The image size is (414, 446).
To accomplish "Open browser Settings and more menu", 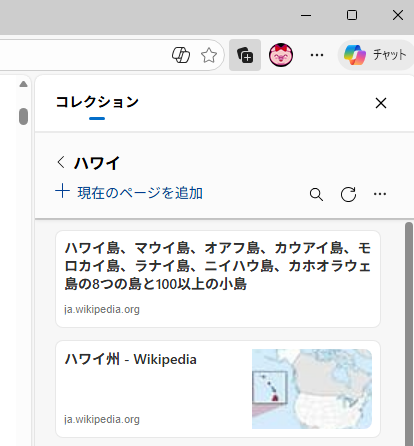I will (317, 55).
